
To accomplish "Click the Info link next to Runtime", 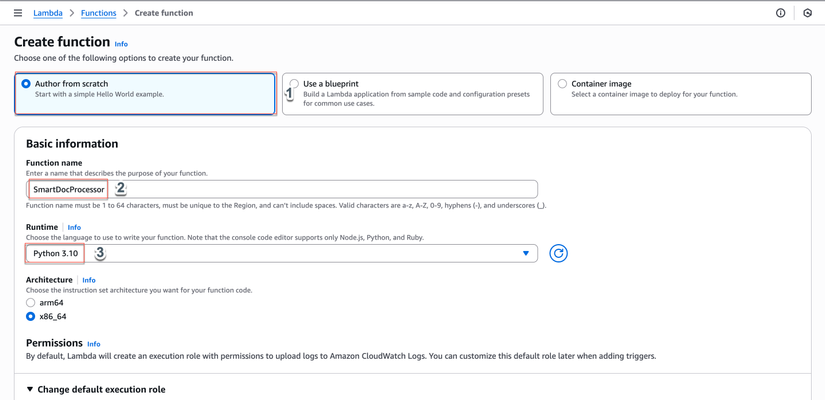I will [x=74, y=228].
